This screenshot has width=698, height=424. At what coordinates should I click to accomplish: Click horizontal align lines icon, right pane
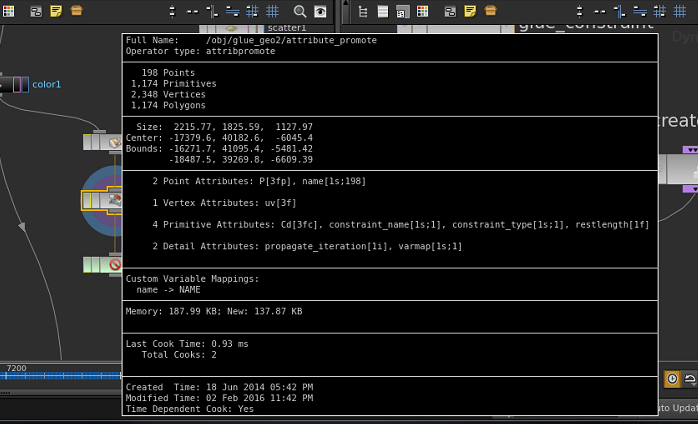639,11
